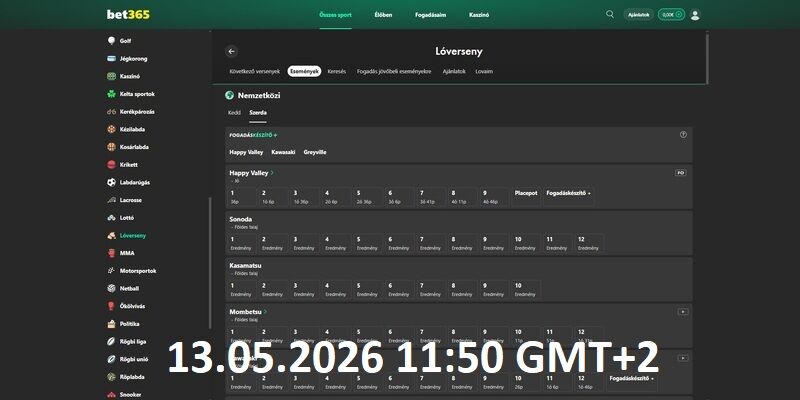Open the bet365 logo home link
The width and height of the screenshot is (800, 400).
click(x=128, y=15)
